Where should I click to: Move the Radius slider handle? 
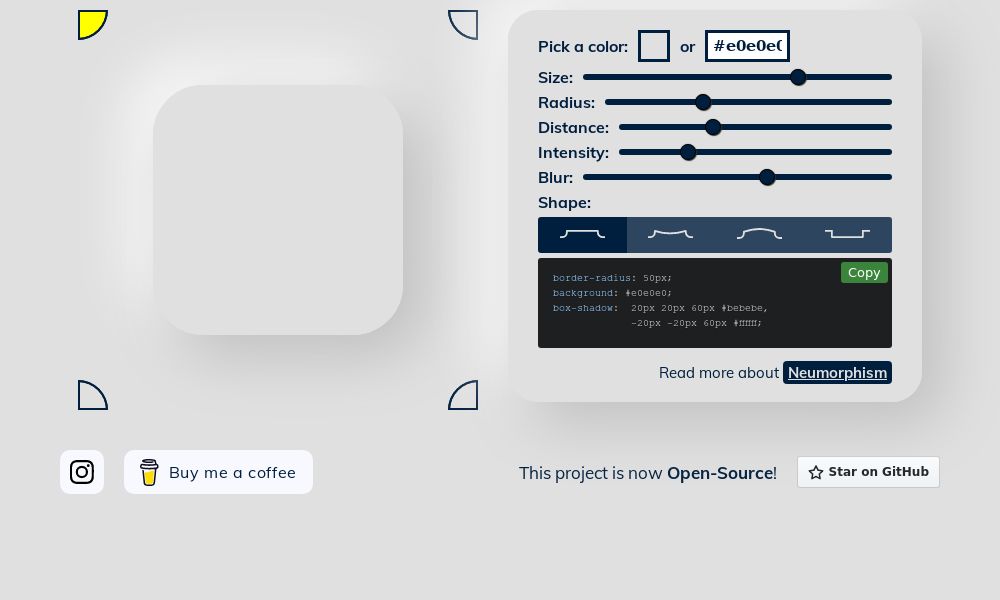point(703,102)
